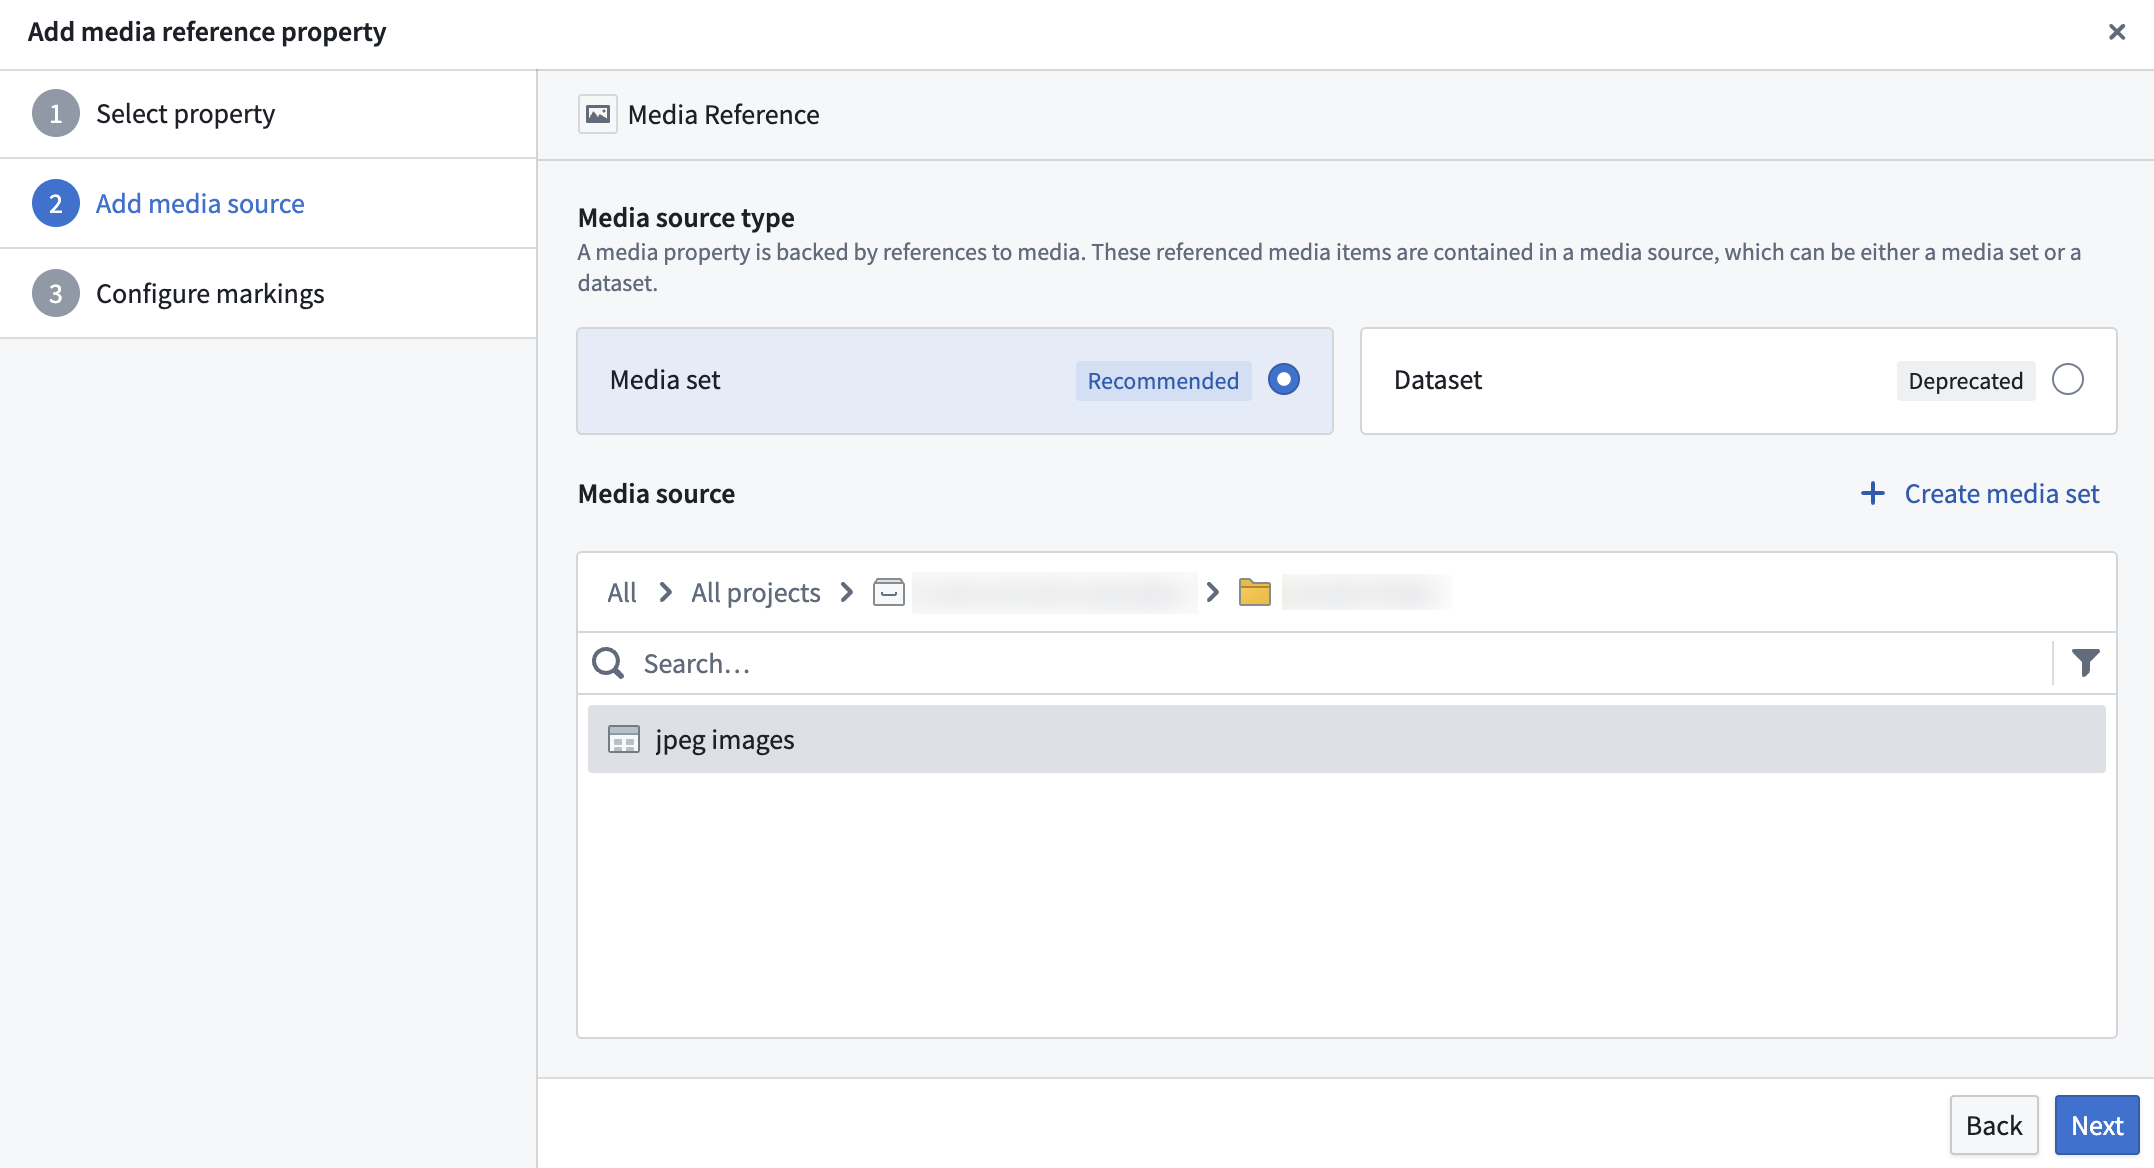Click the plus icon beside Create media set
The width and height of the screenshot is (2154, 1168).
point(1872,493)
